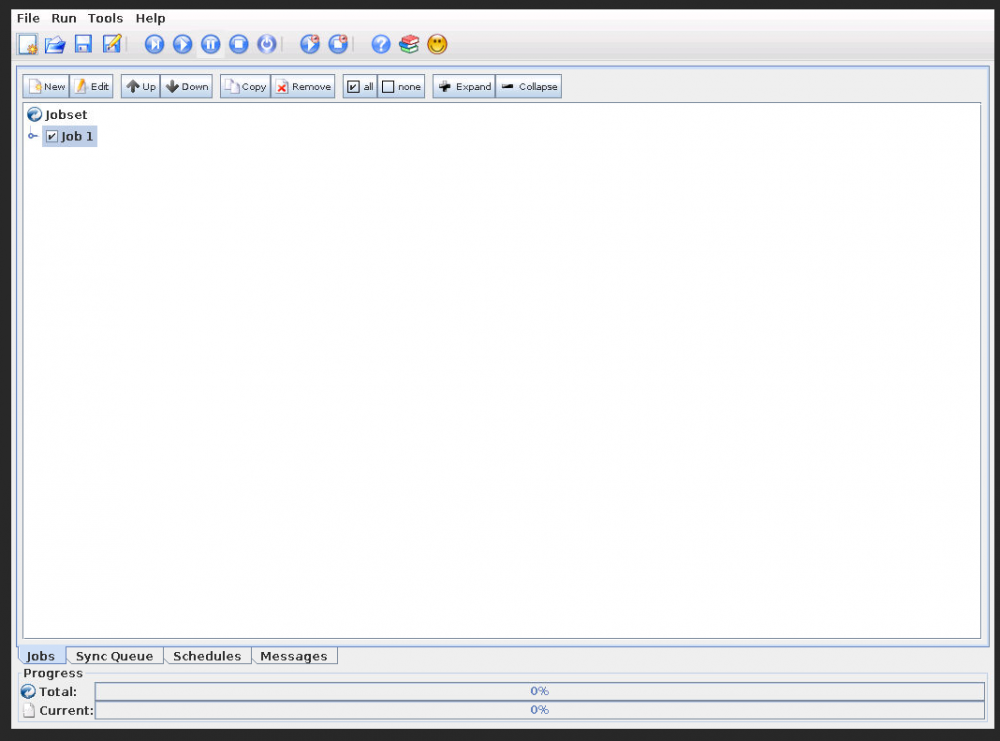Click the Edit job button
Image resolution: width=1000 pixels, height=741 pixels.
coord(91,86)
